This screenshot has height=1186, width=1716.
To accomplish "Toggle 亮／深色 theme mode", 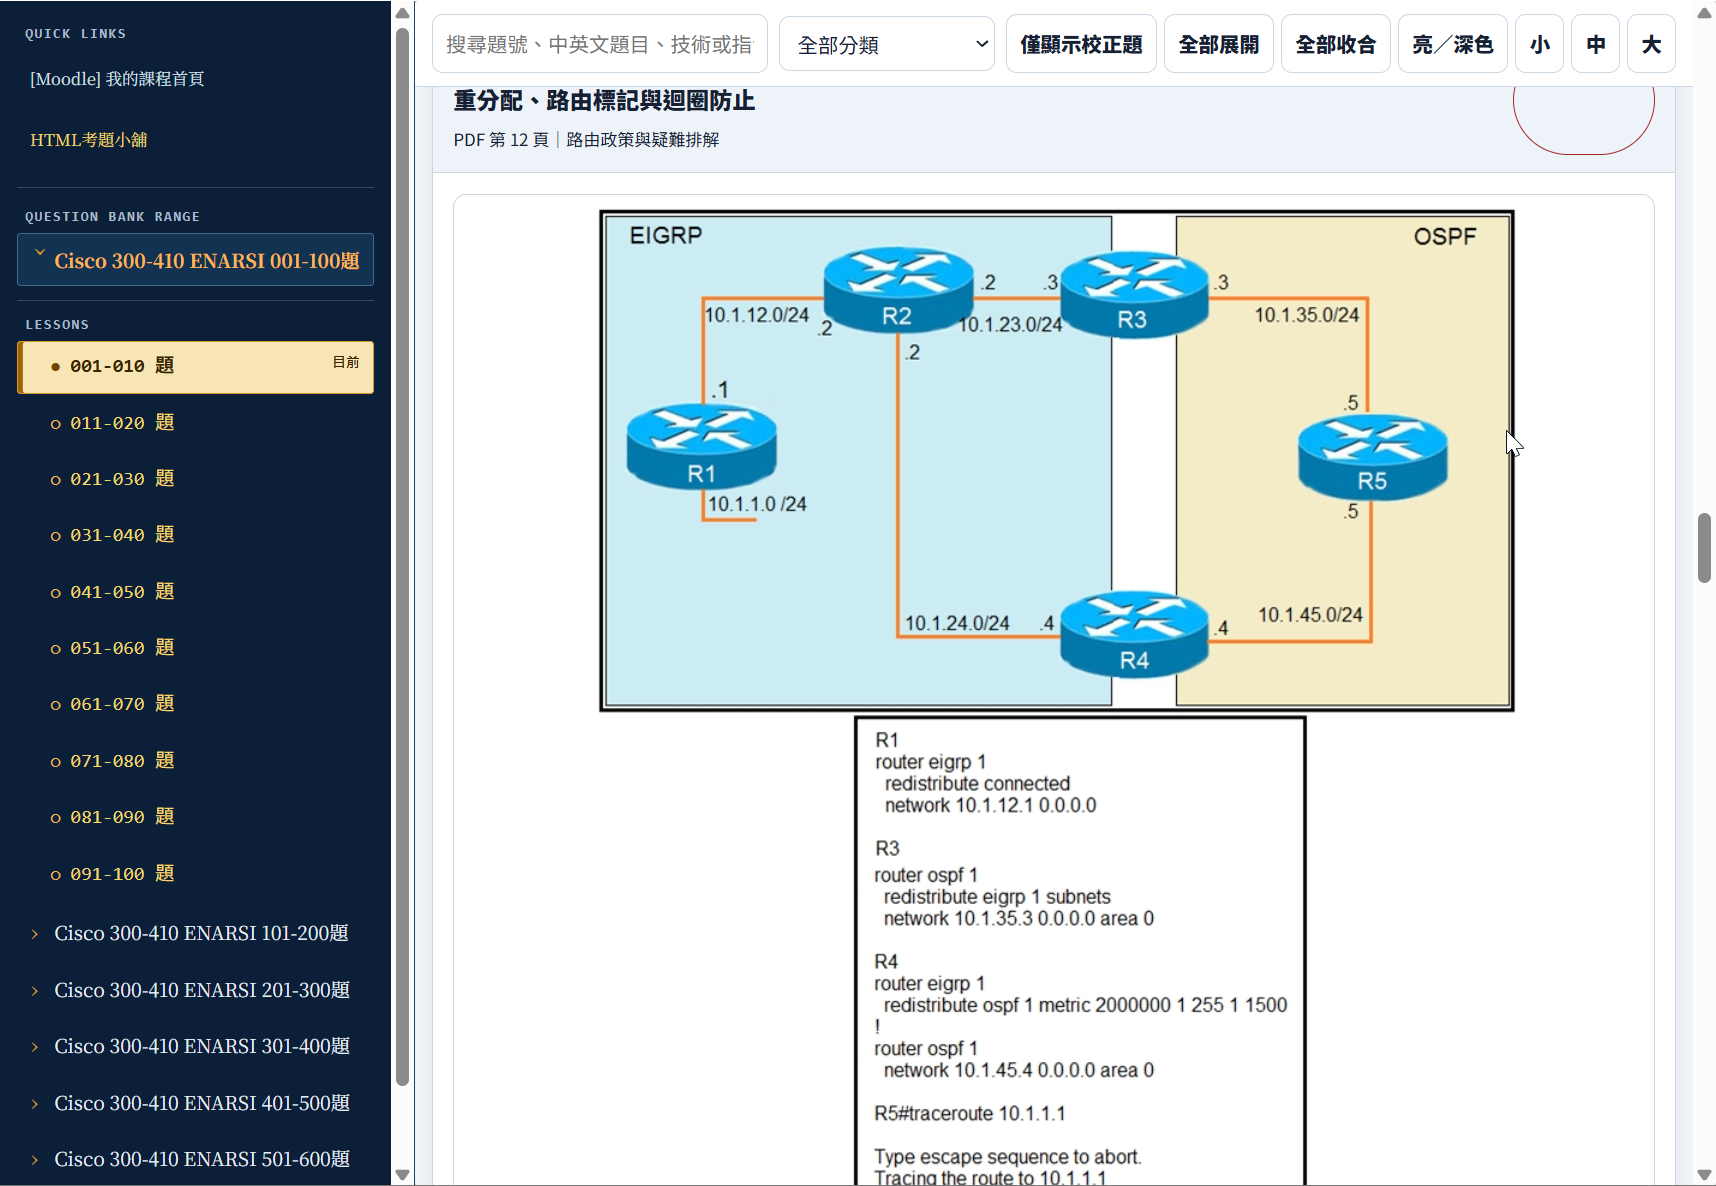I will (x=1453, y=44).
